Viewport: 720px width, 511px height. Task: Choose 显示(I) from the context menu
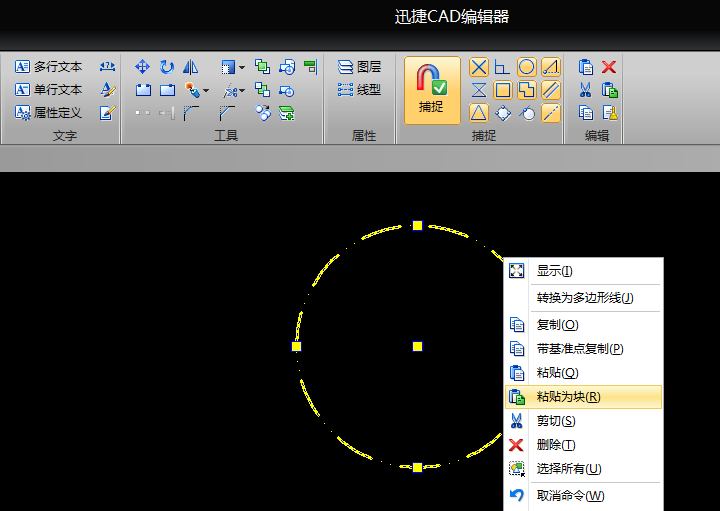583,271
